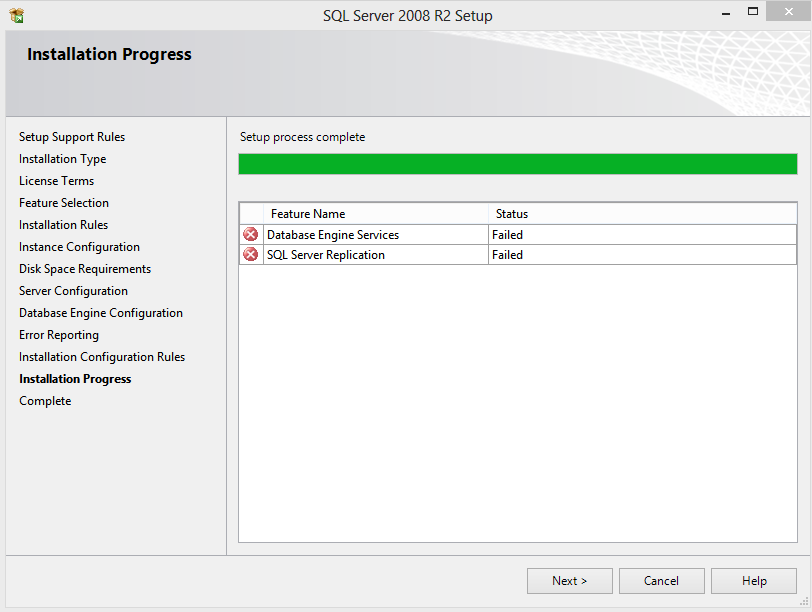Click the Status column header
812x612 pixels.
click(642, 214)
